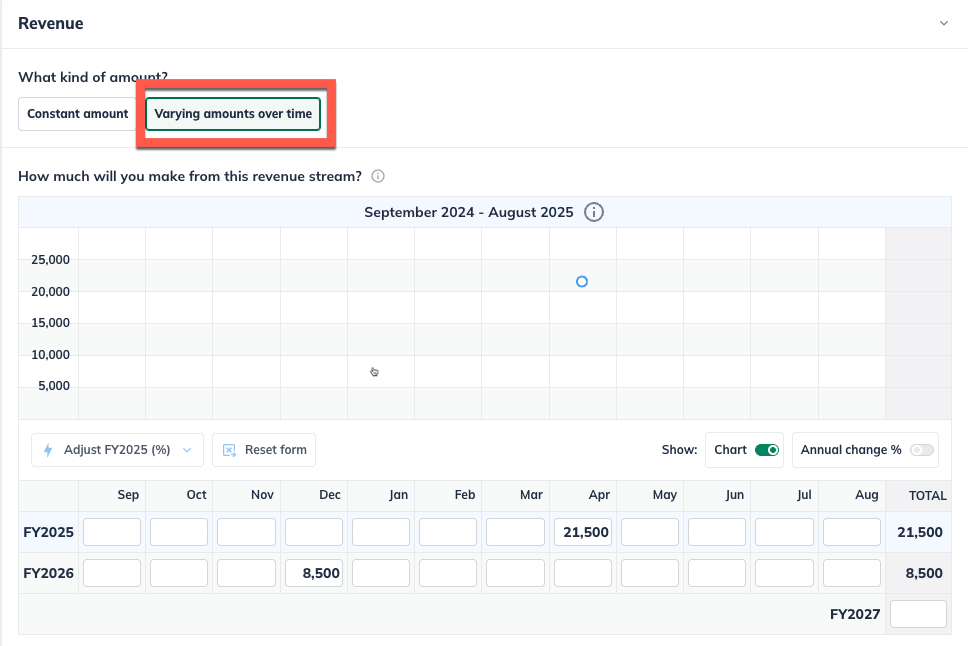Click the FY2025 total value 21,500
968x646 pixels.
click(919, 532)
